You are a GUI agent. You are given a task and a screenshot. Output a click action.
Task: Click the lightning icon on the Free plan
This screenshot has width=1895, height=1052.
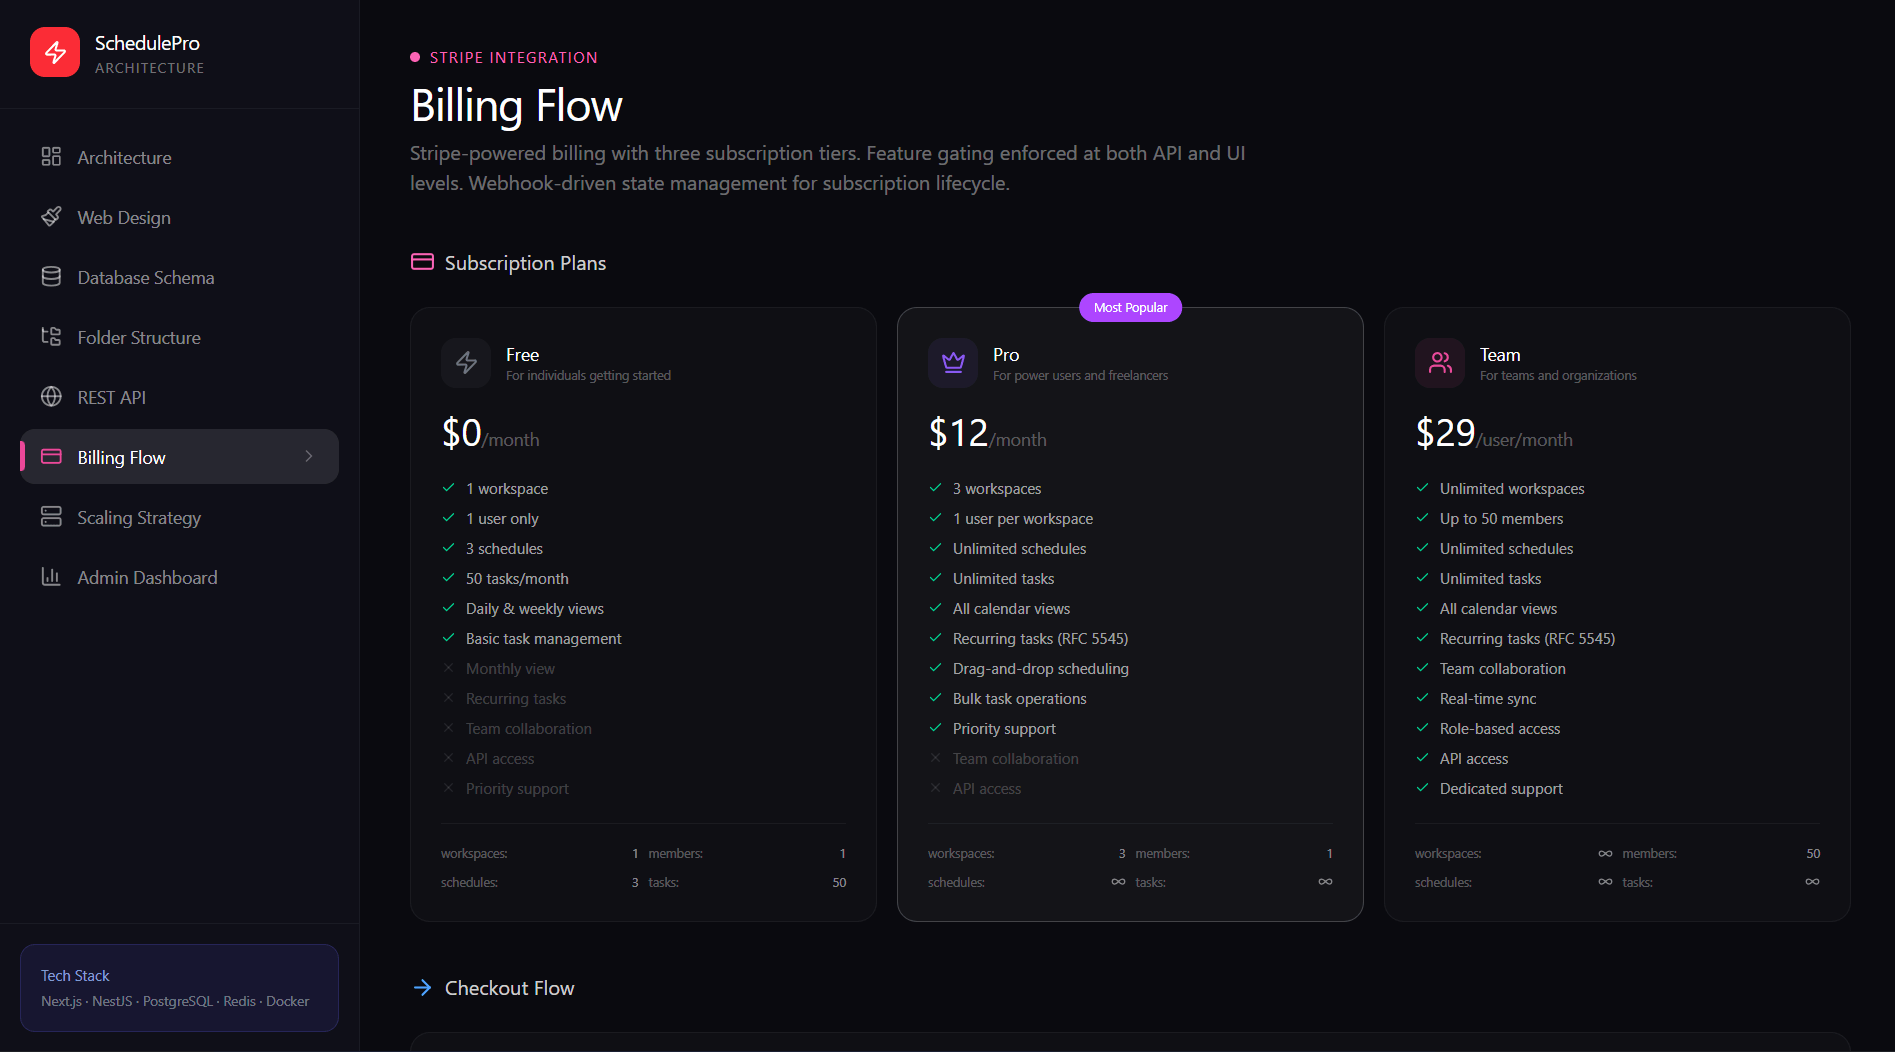(x=466, y=363)
